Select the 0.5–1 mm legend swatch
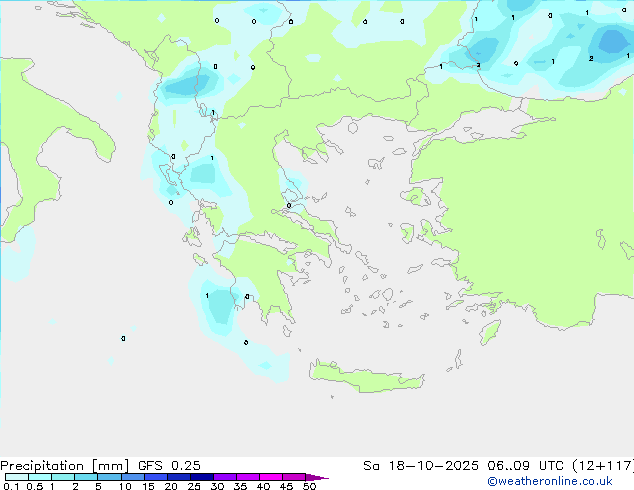 pos(40,477)
